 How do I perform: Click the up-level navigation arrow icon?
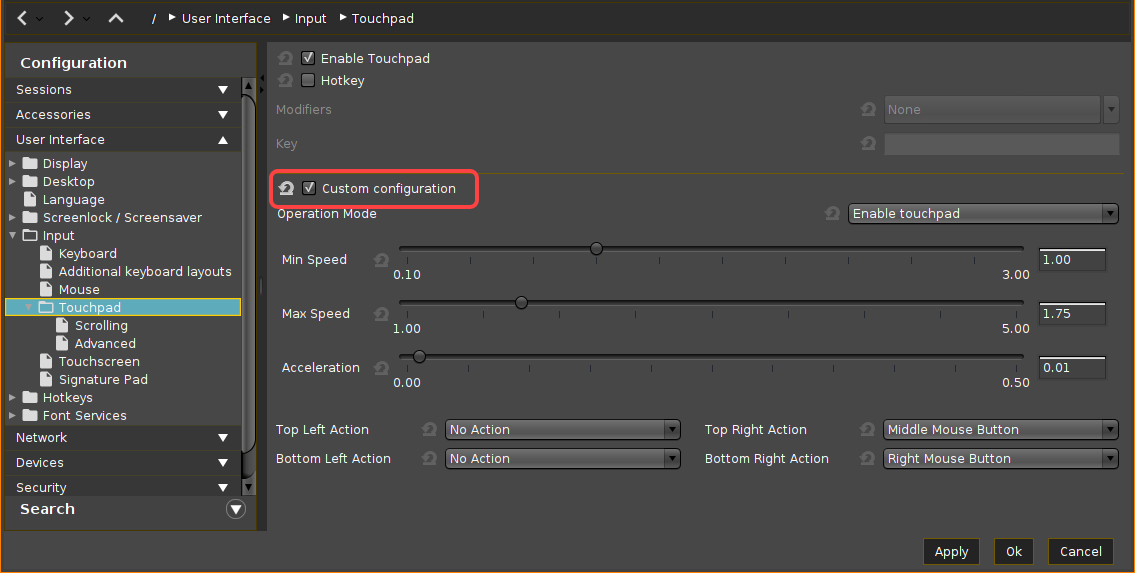tap(116, 18)
